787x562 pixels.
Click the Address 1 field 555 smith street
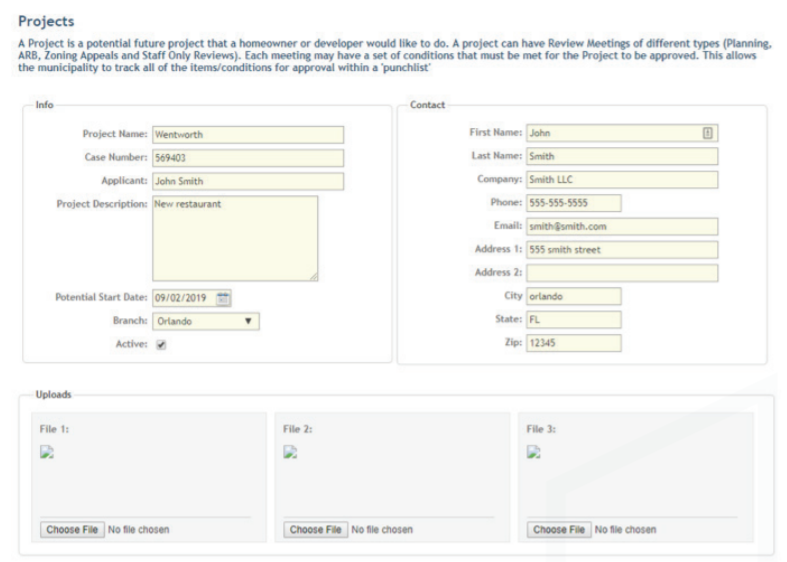tap(622, 249)
